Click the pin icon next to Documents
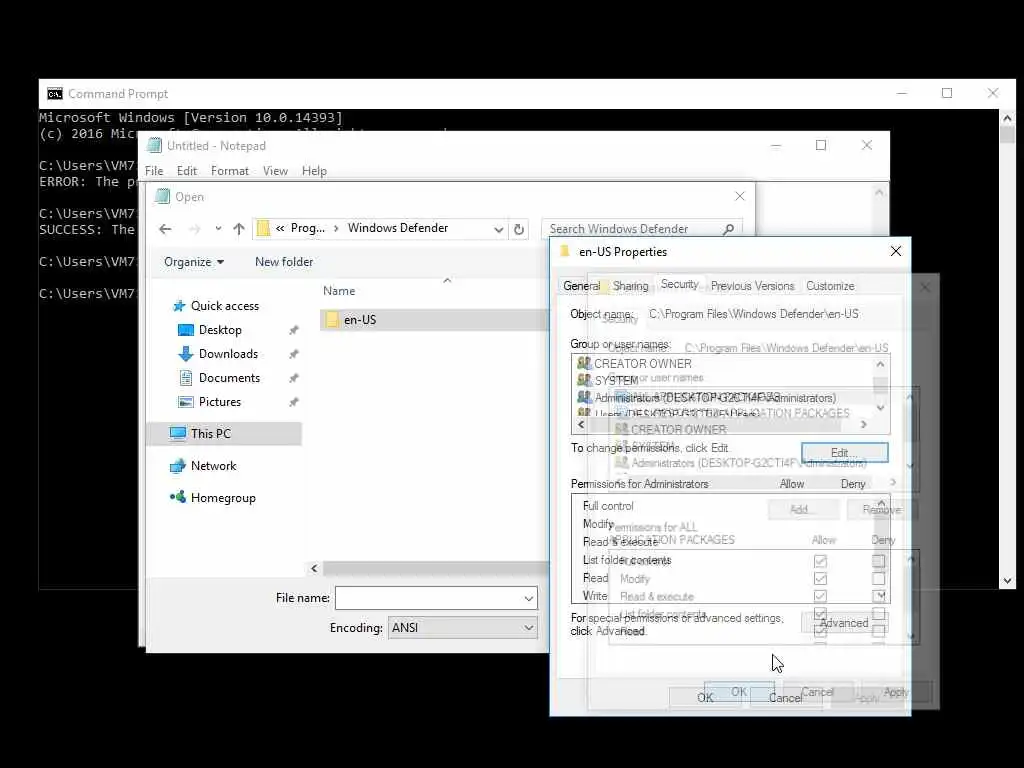Viewport: 1024px width, 768px height. coord(294,378)
